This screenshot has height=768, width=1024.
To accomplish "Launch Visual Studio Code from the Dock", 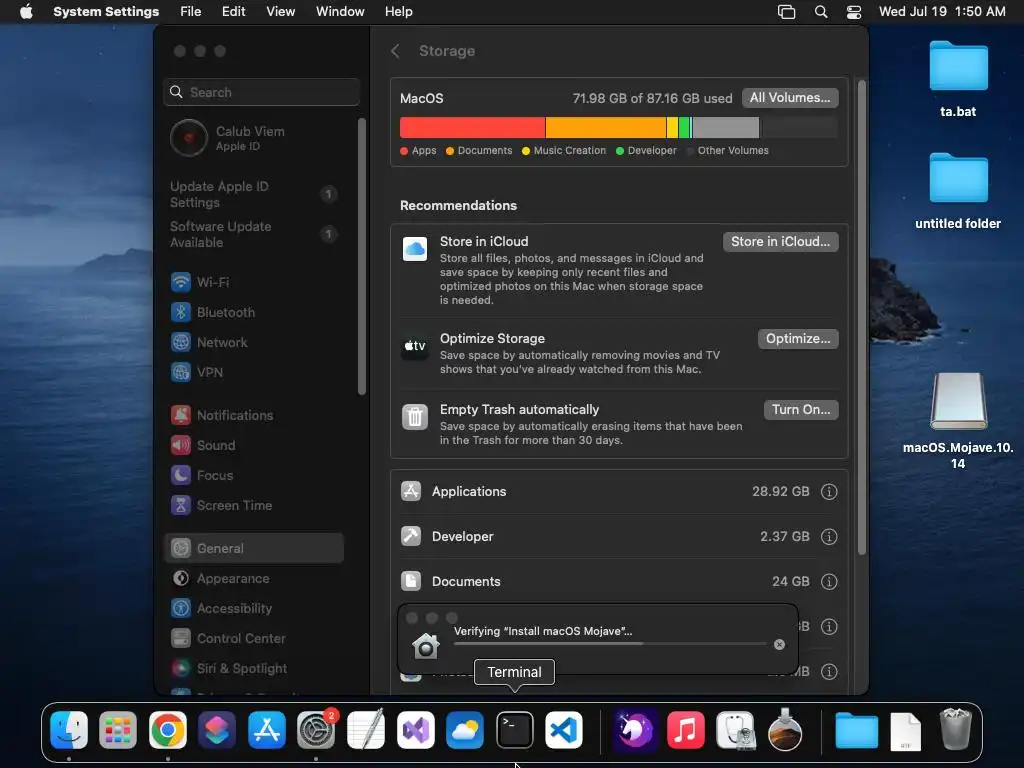I will [x=564, y=730].
